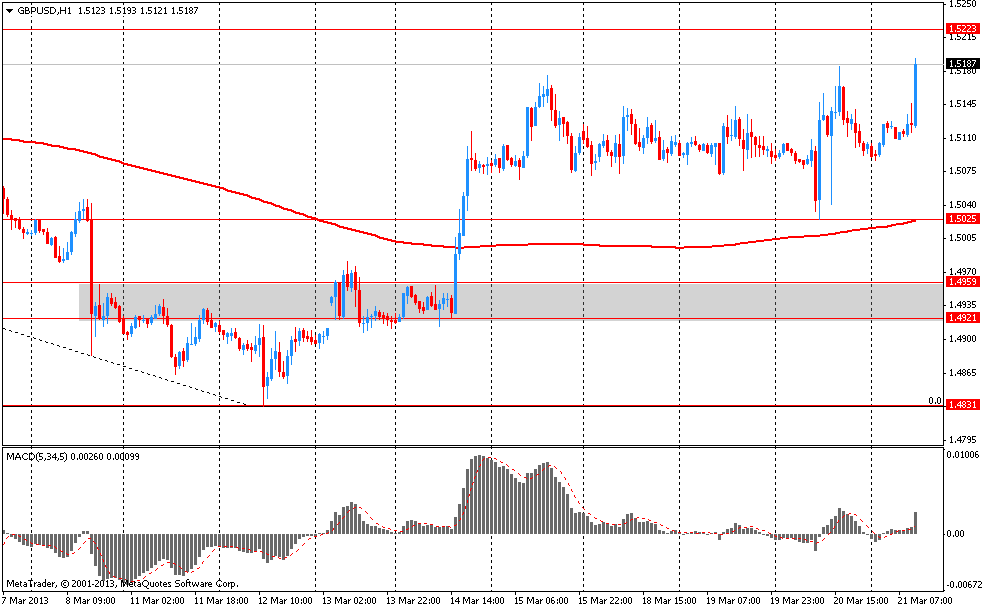Click the latest tall blue candlestick
The height and width of the screenshot is (609, 983).
click(915, 92)
